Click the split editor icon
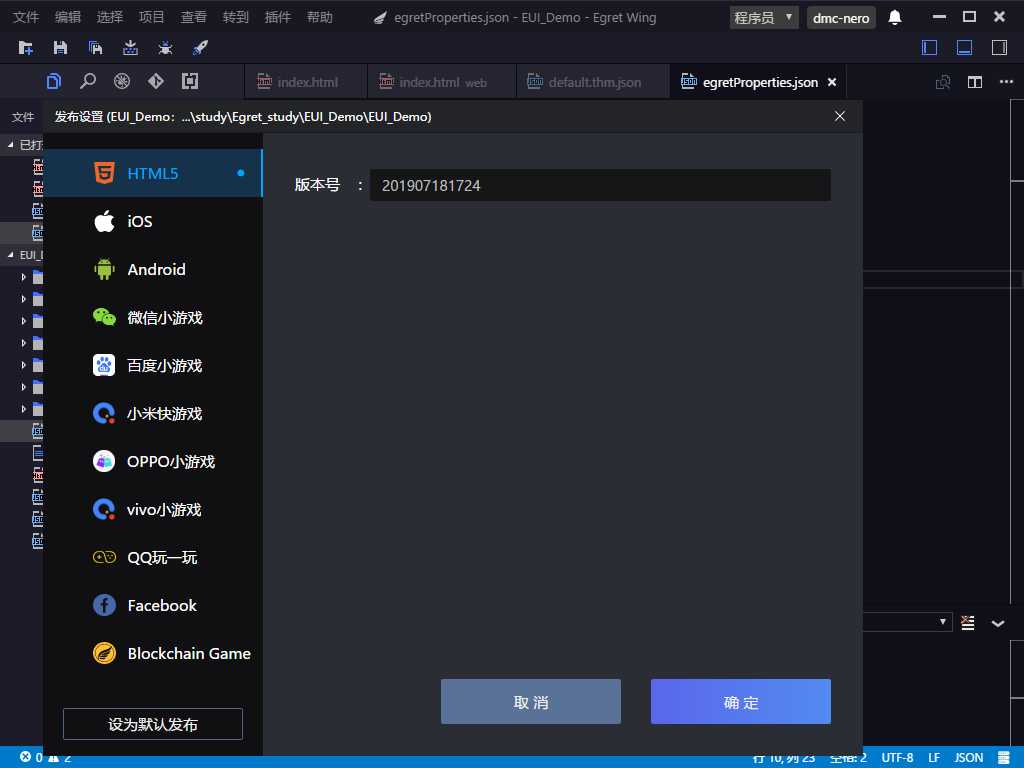This screenshot has height=768, width=1024. (x=975, y=82)
